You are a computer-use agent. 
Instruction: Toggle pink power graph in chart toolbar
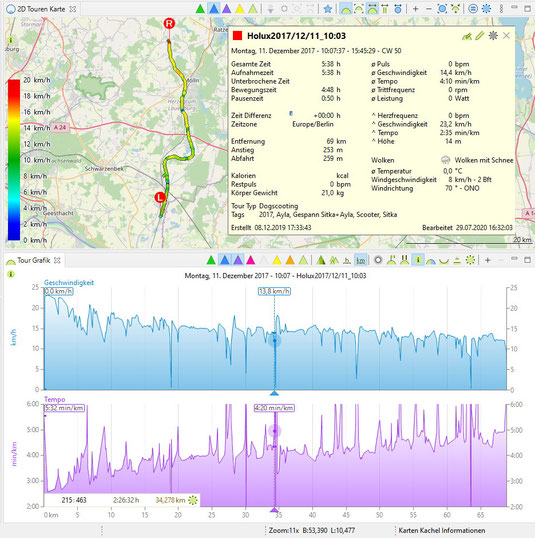pyautogui.click(x=251, y=260)
